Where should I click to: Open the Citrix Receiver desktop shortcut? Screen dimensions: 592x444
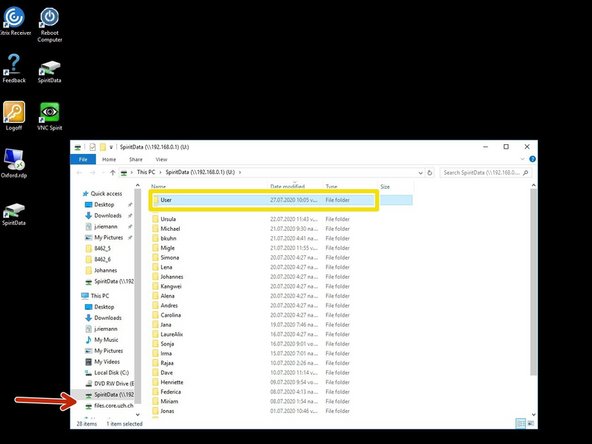click(x=14, y=22)
